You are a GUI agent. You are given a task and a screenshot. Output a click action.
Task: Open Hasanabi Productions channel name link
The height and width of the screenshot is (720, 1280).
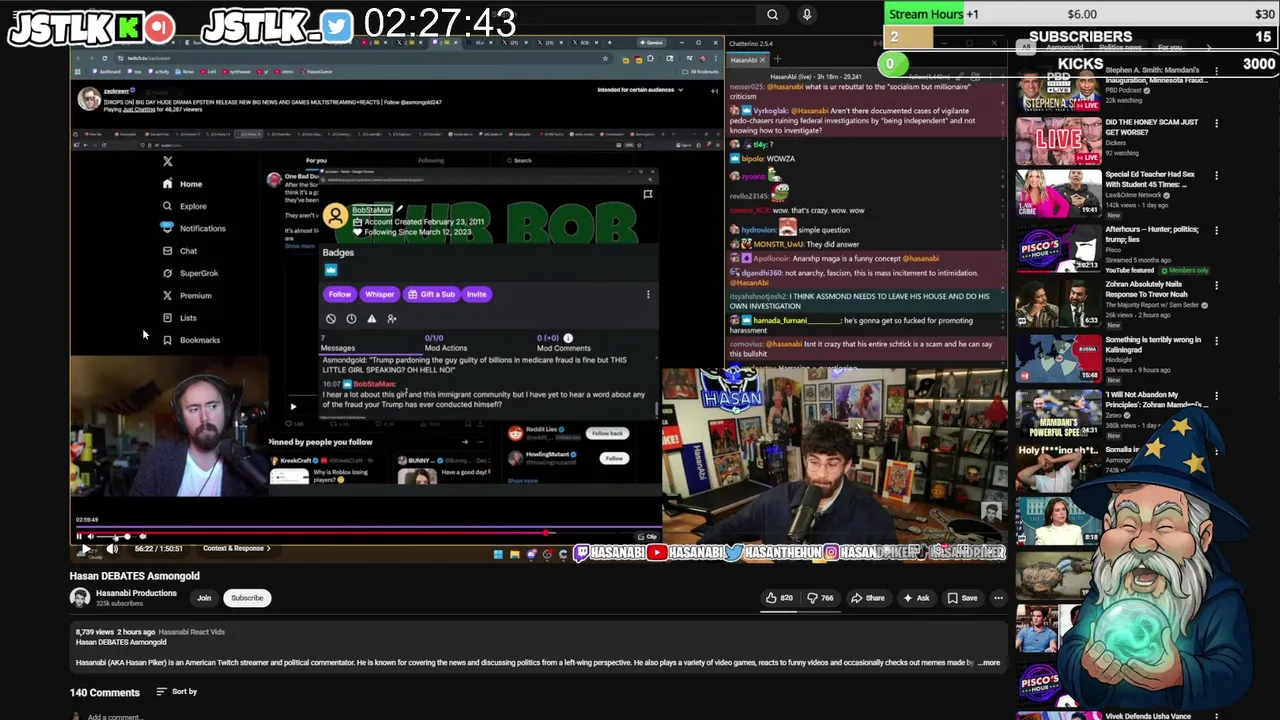pyautogui.click(x=136, y=593)
